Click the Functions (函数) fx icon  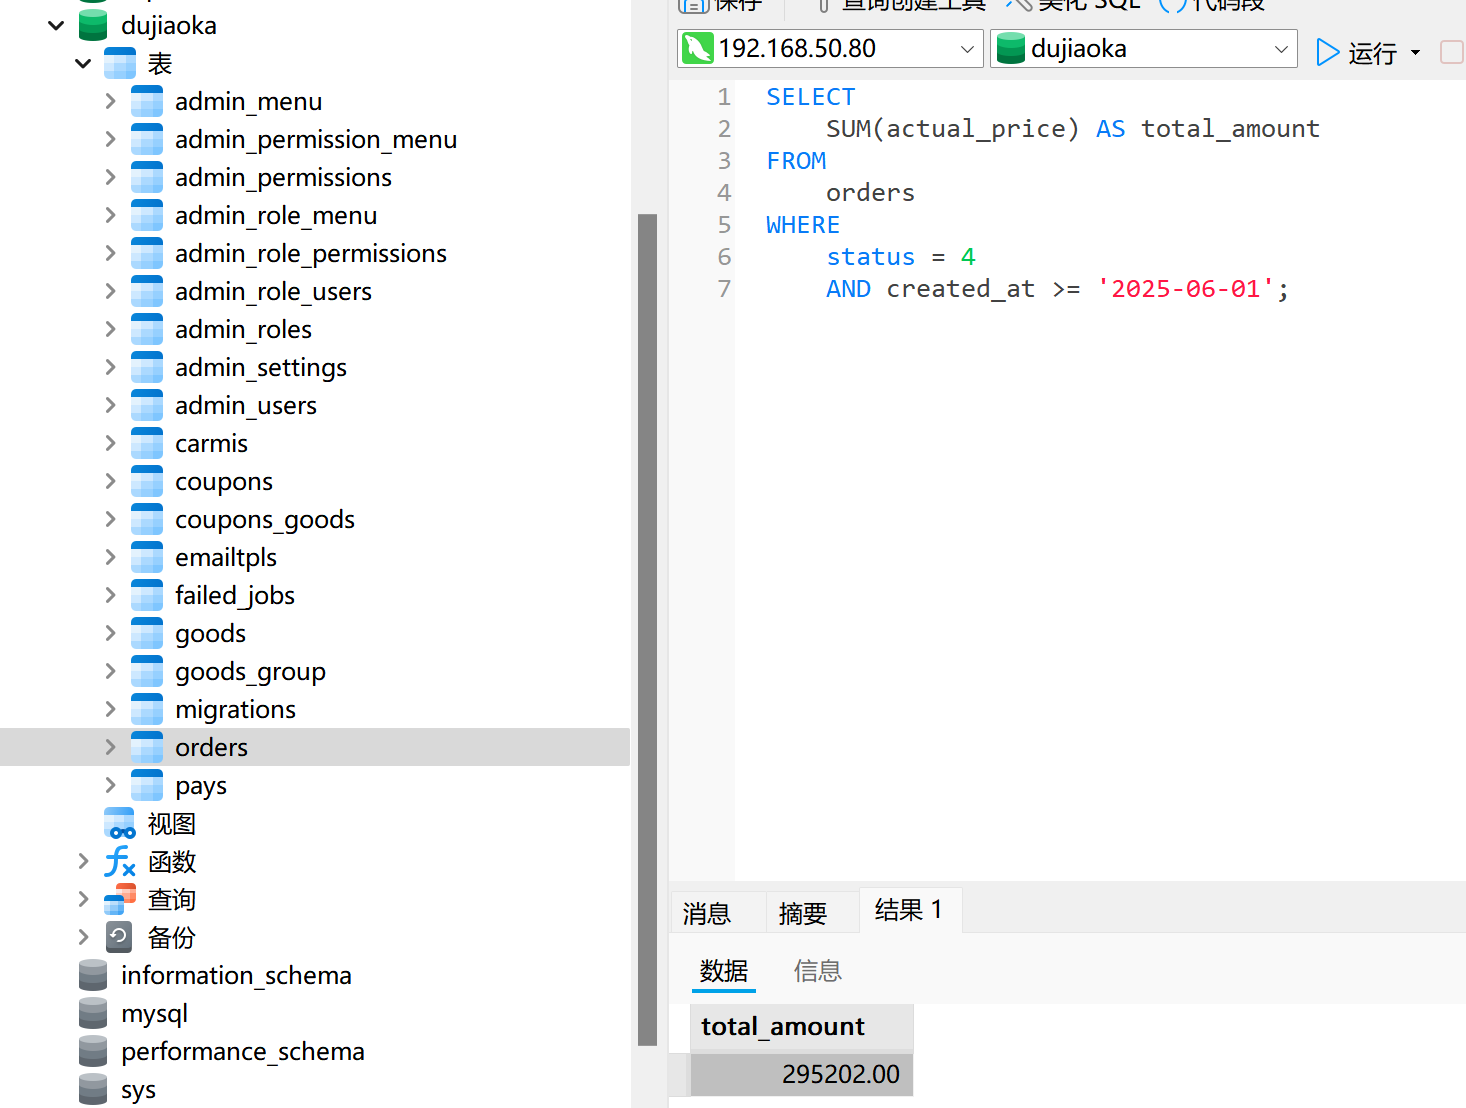[119, 862]
